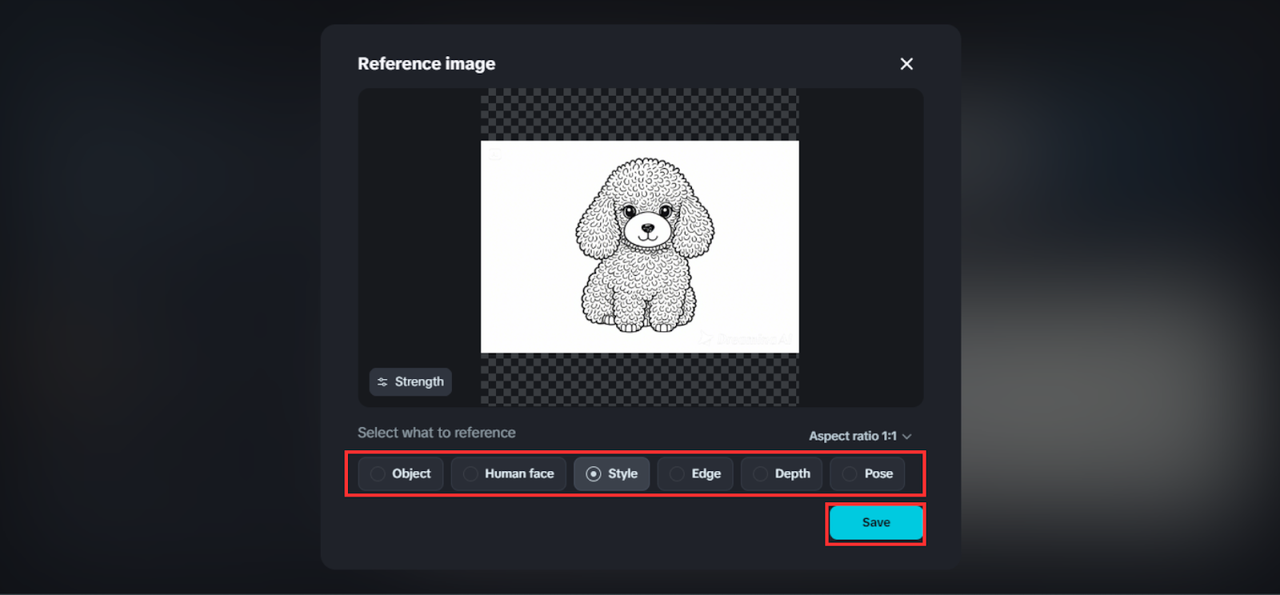Image resolution: width=1280 pixels, height=595 pixels.
Task: Close the Reference image dialog
Action: [907, 64]
